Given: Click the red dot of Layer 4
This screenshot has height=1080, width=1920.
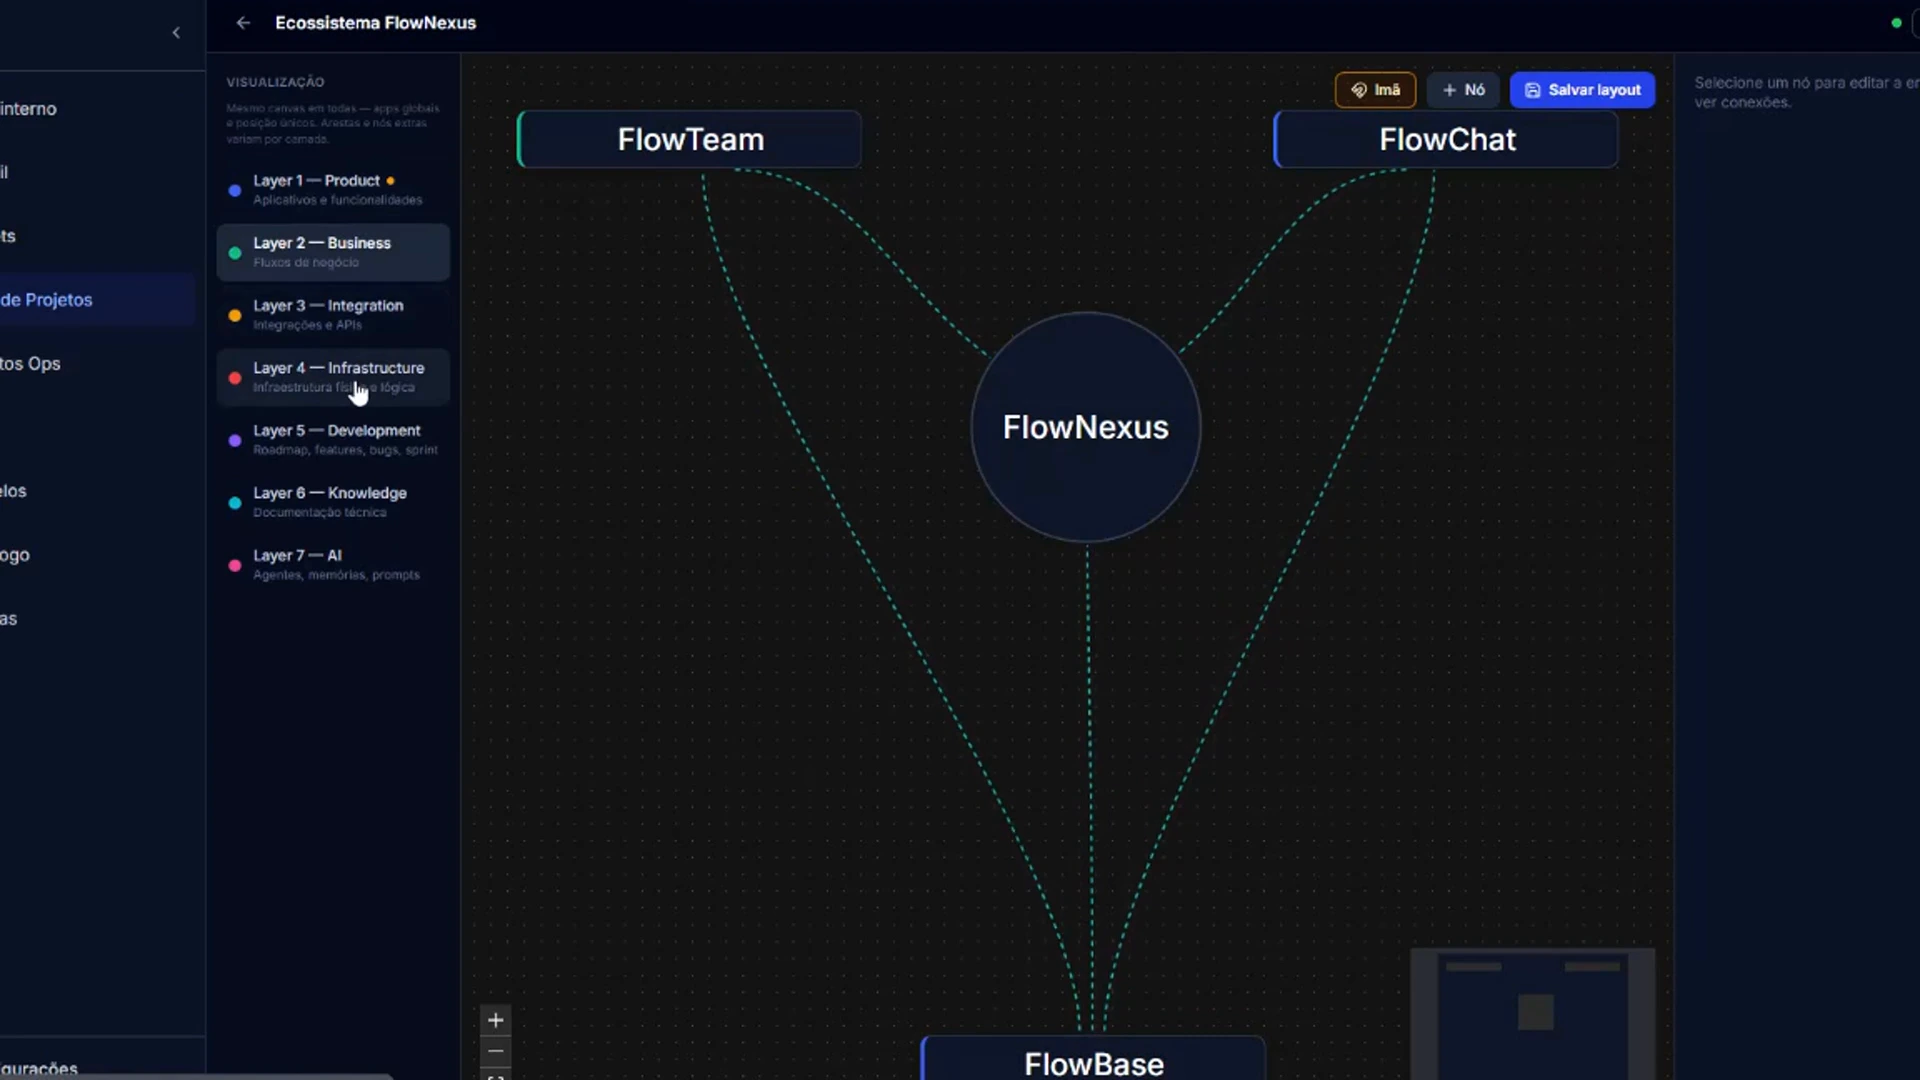Looking at the screenshot, I should (x=234, y=378).
